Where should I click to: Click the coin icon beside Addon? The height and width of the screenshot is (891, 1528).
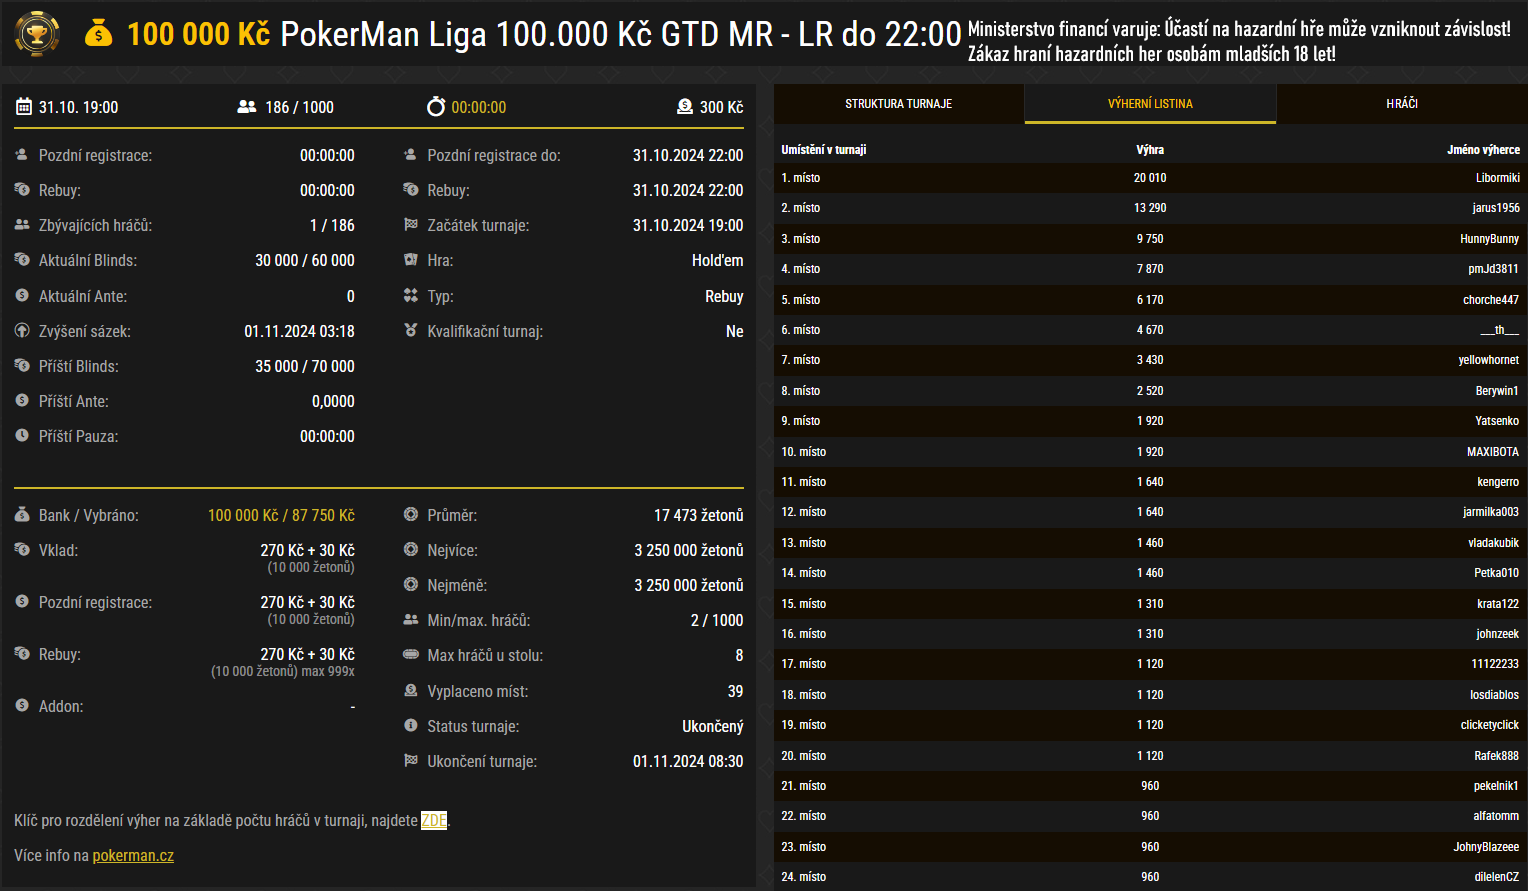point(22,706)
